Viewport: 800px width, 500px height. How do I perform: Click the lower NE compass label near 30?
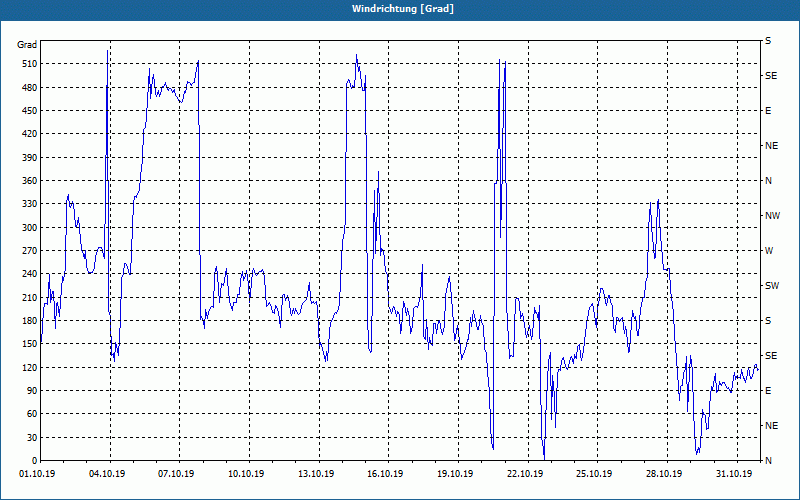point(771,426)
